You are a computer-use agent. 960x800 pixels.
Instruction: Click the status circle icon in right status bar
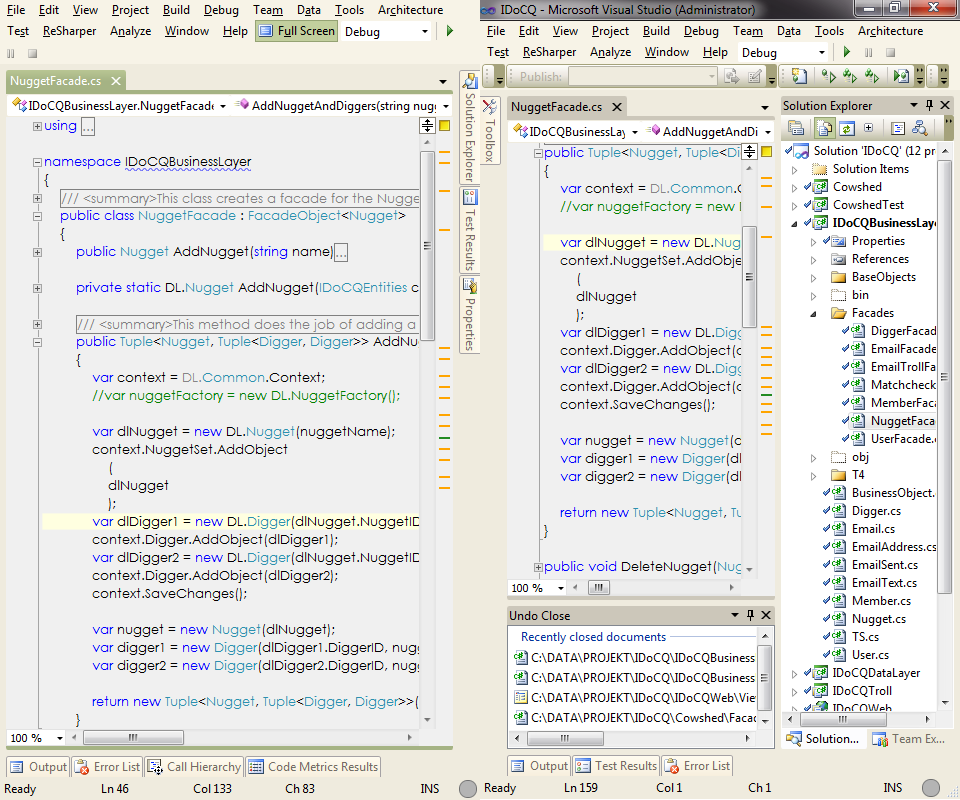tap(931, 788)
